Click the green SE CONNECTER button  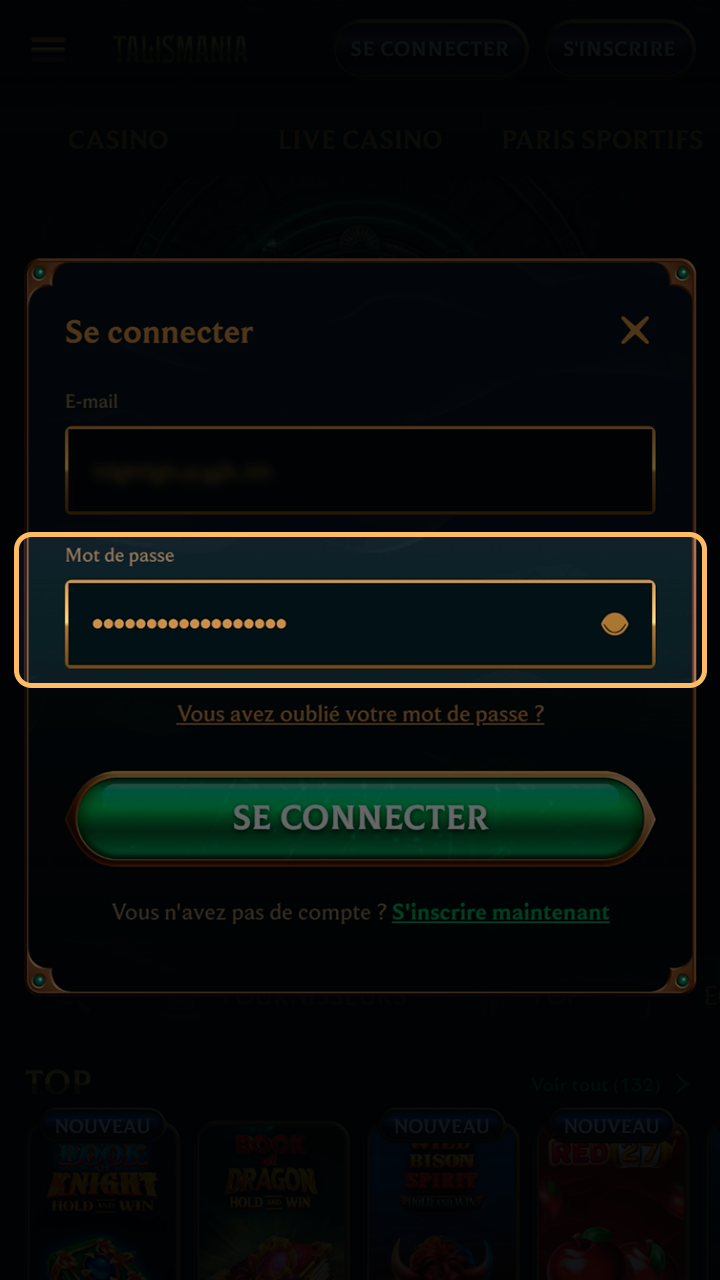tap(360, 818)
